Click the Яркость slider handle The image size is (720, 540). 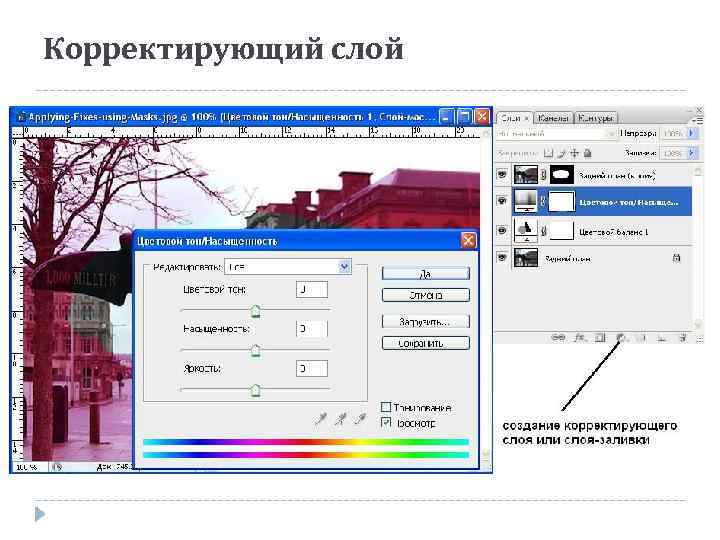pos(256,390)
